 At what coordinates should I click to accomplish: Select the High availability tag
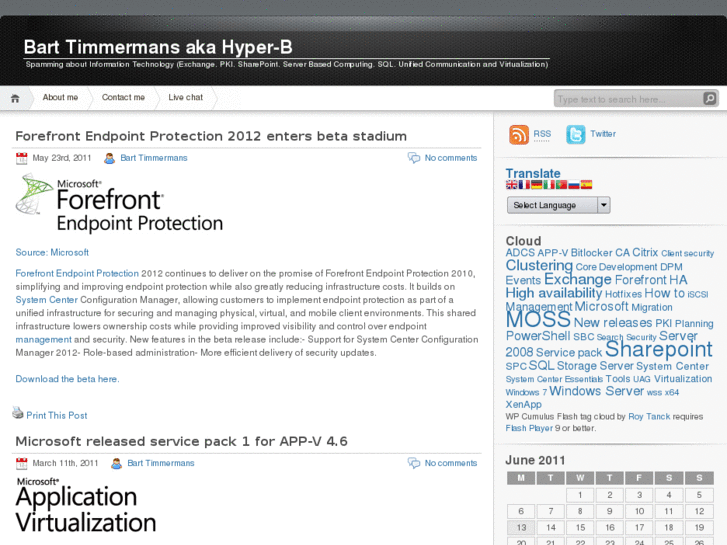coord(554,294)
